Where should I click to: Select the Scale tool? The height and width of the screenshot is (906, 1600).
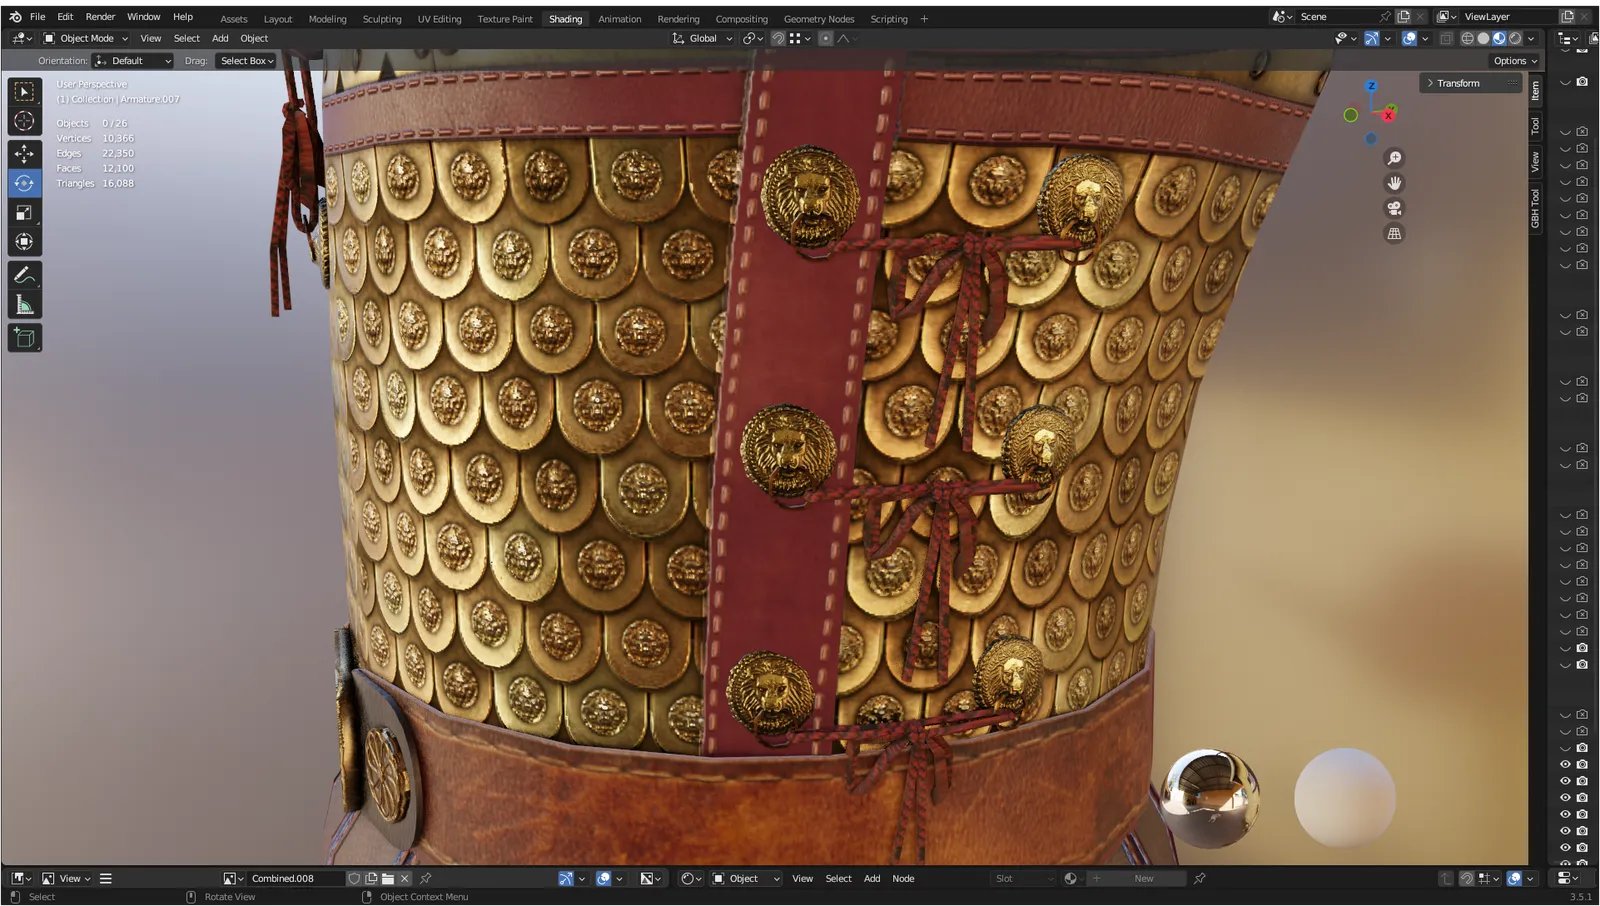click(x=25, y=213)
